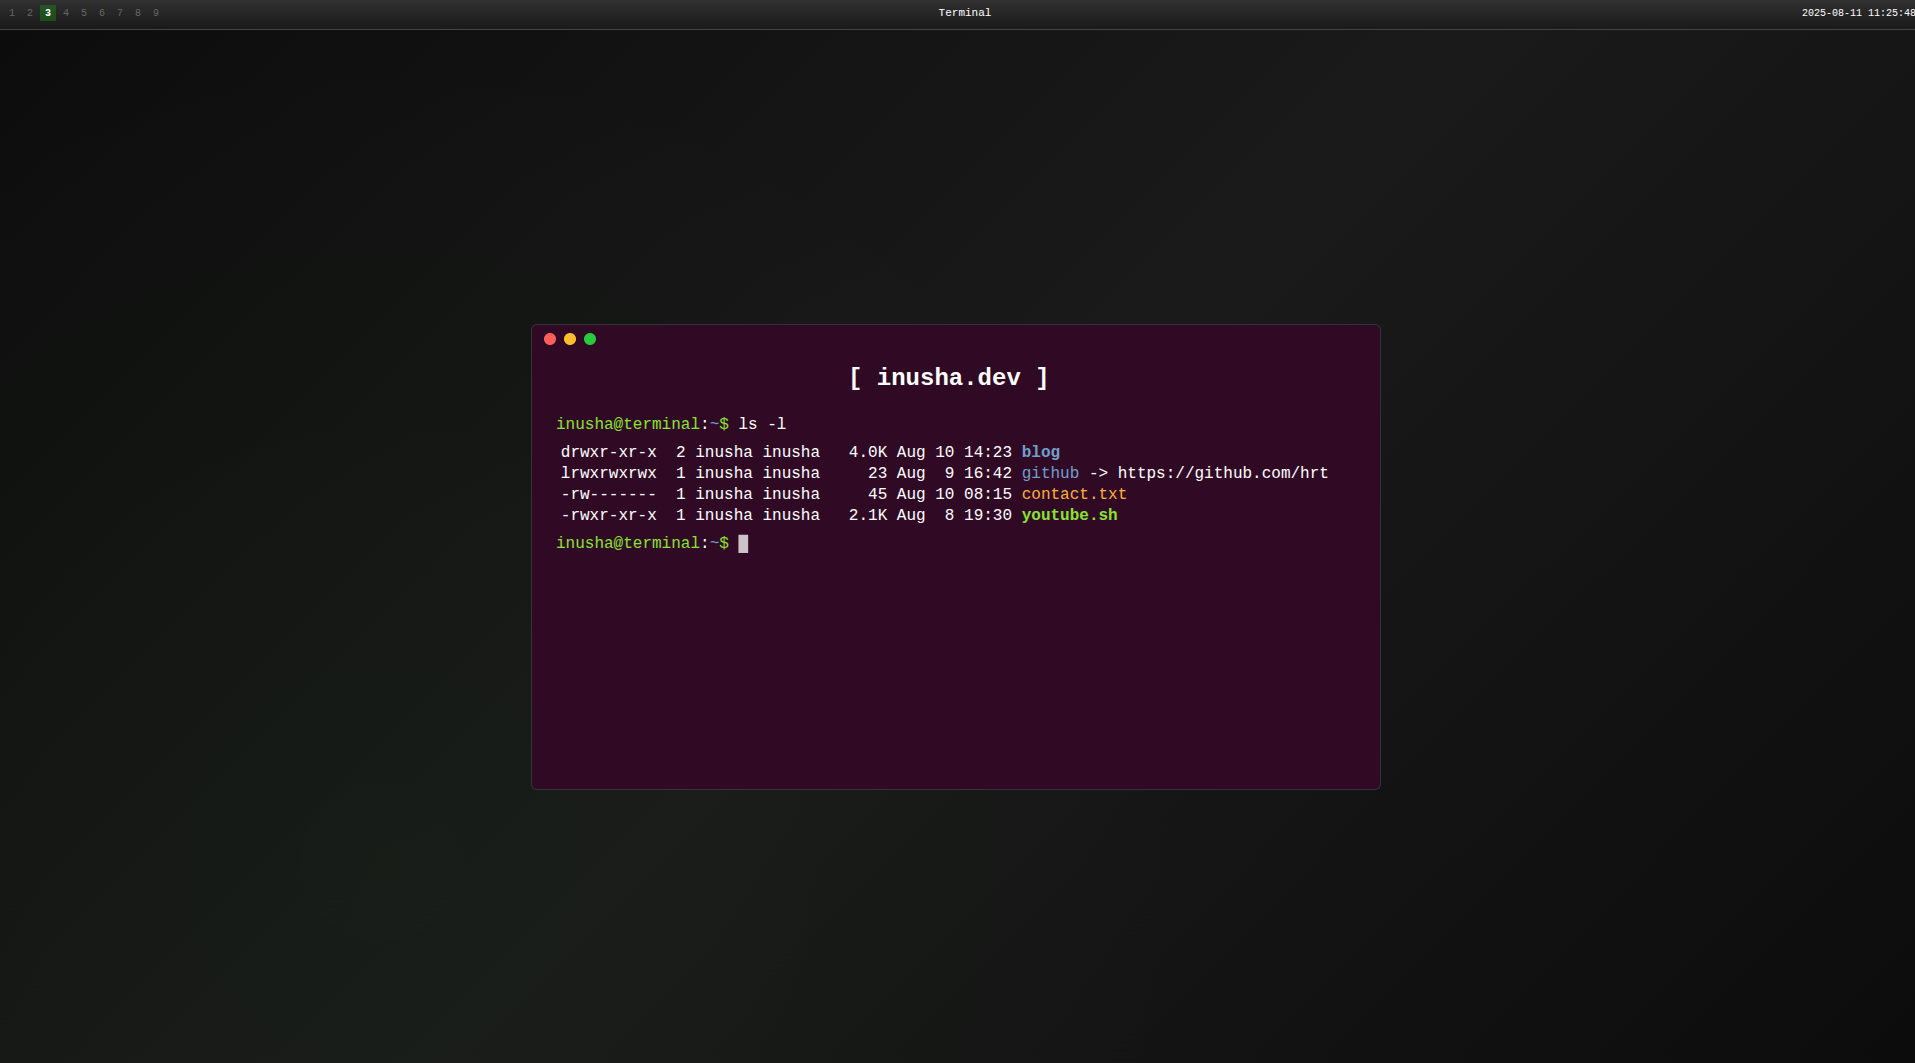Click the green zoom dot icon

[x=590, y=339]
